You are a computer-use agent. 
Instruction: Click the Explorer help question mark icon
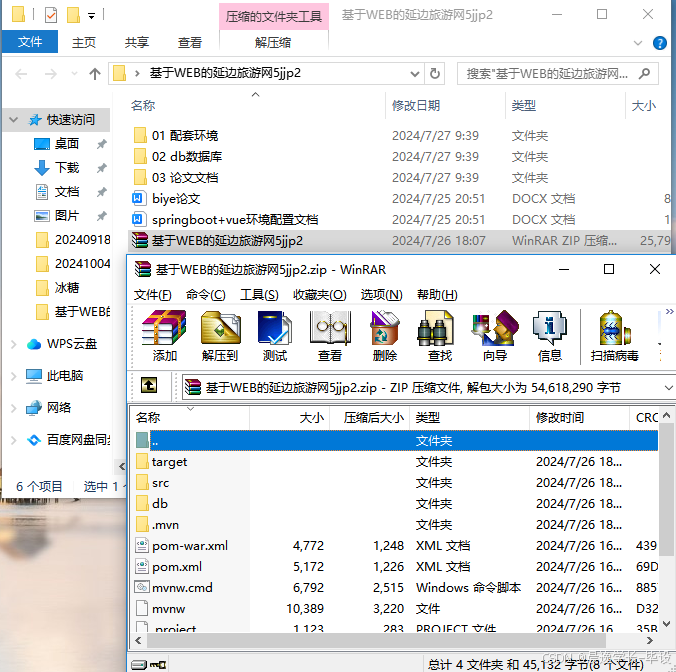point(660,43)
